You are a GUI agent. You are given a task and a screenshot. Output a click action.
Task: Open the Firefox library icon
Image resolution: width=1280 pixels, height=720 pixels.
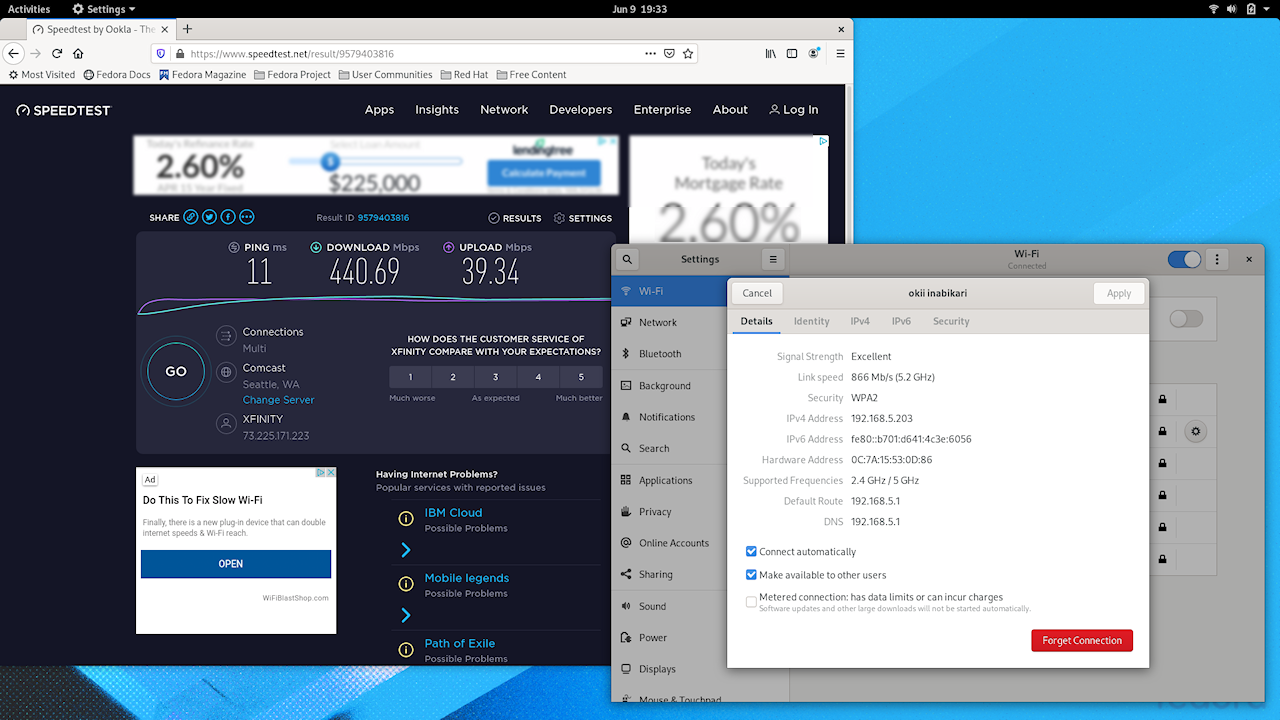pyautogui.click(x=771, y=53)
